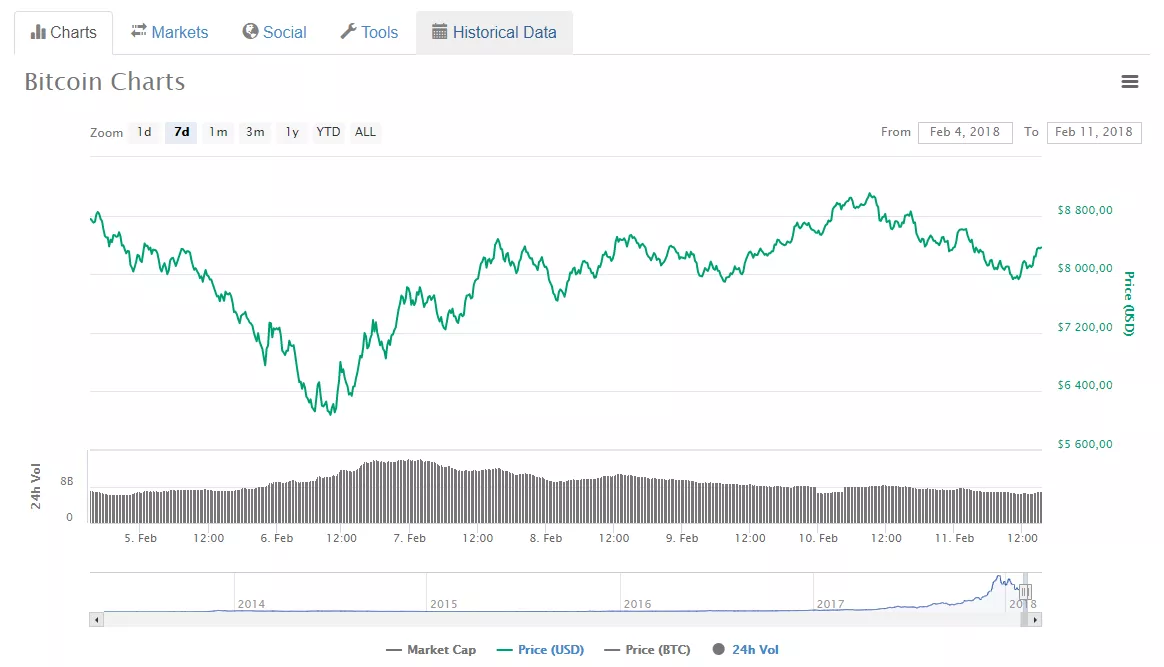Click the navigator range handle near 2018
This screenshot has width=1164, height=667.
click(x=1025, y=592)
